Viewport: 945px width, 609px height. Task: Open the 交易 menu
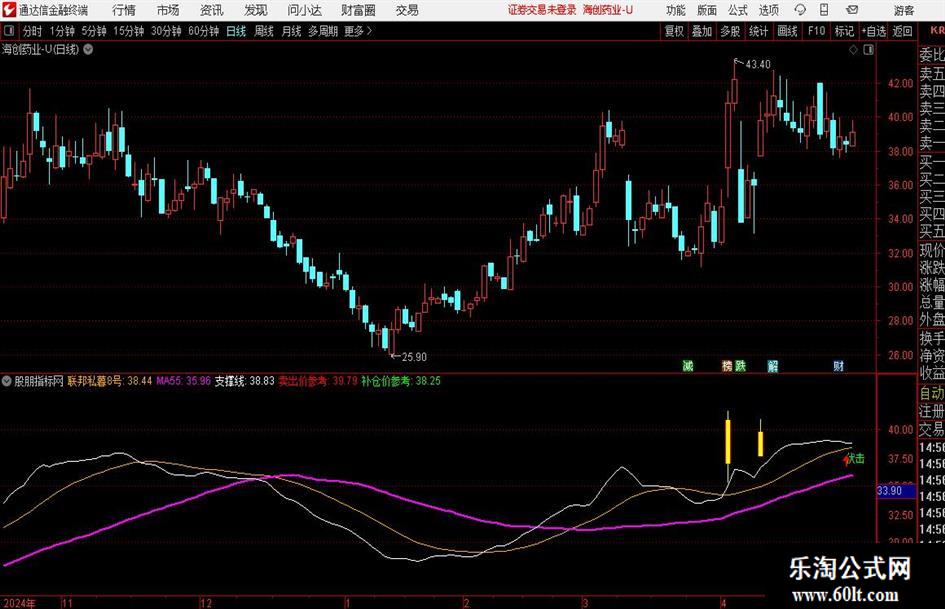tap(407, 10)
